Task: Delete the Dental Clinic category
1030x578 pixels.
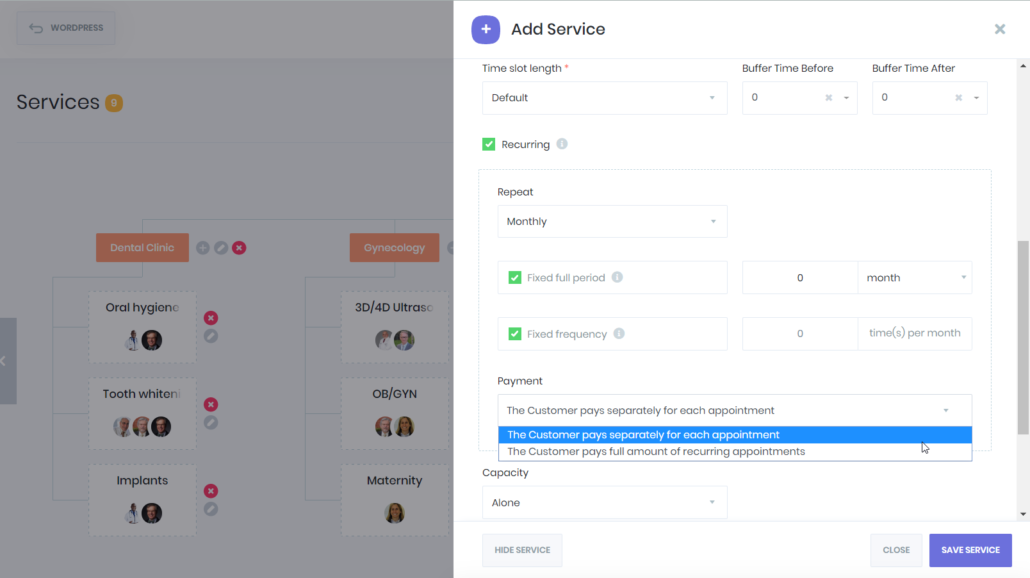Action: [239, 248]
